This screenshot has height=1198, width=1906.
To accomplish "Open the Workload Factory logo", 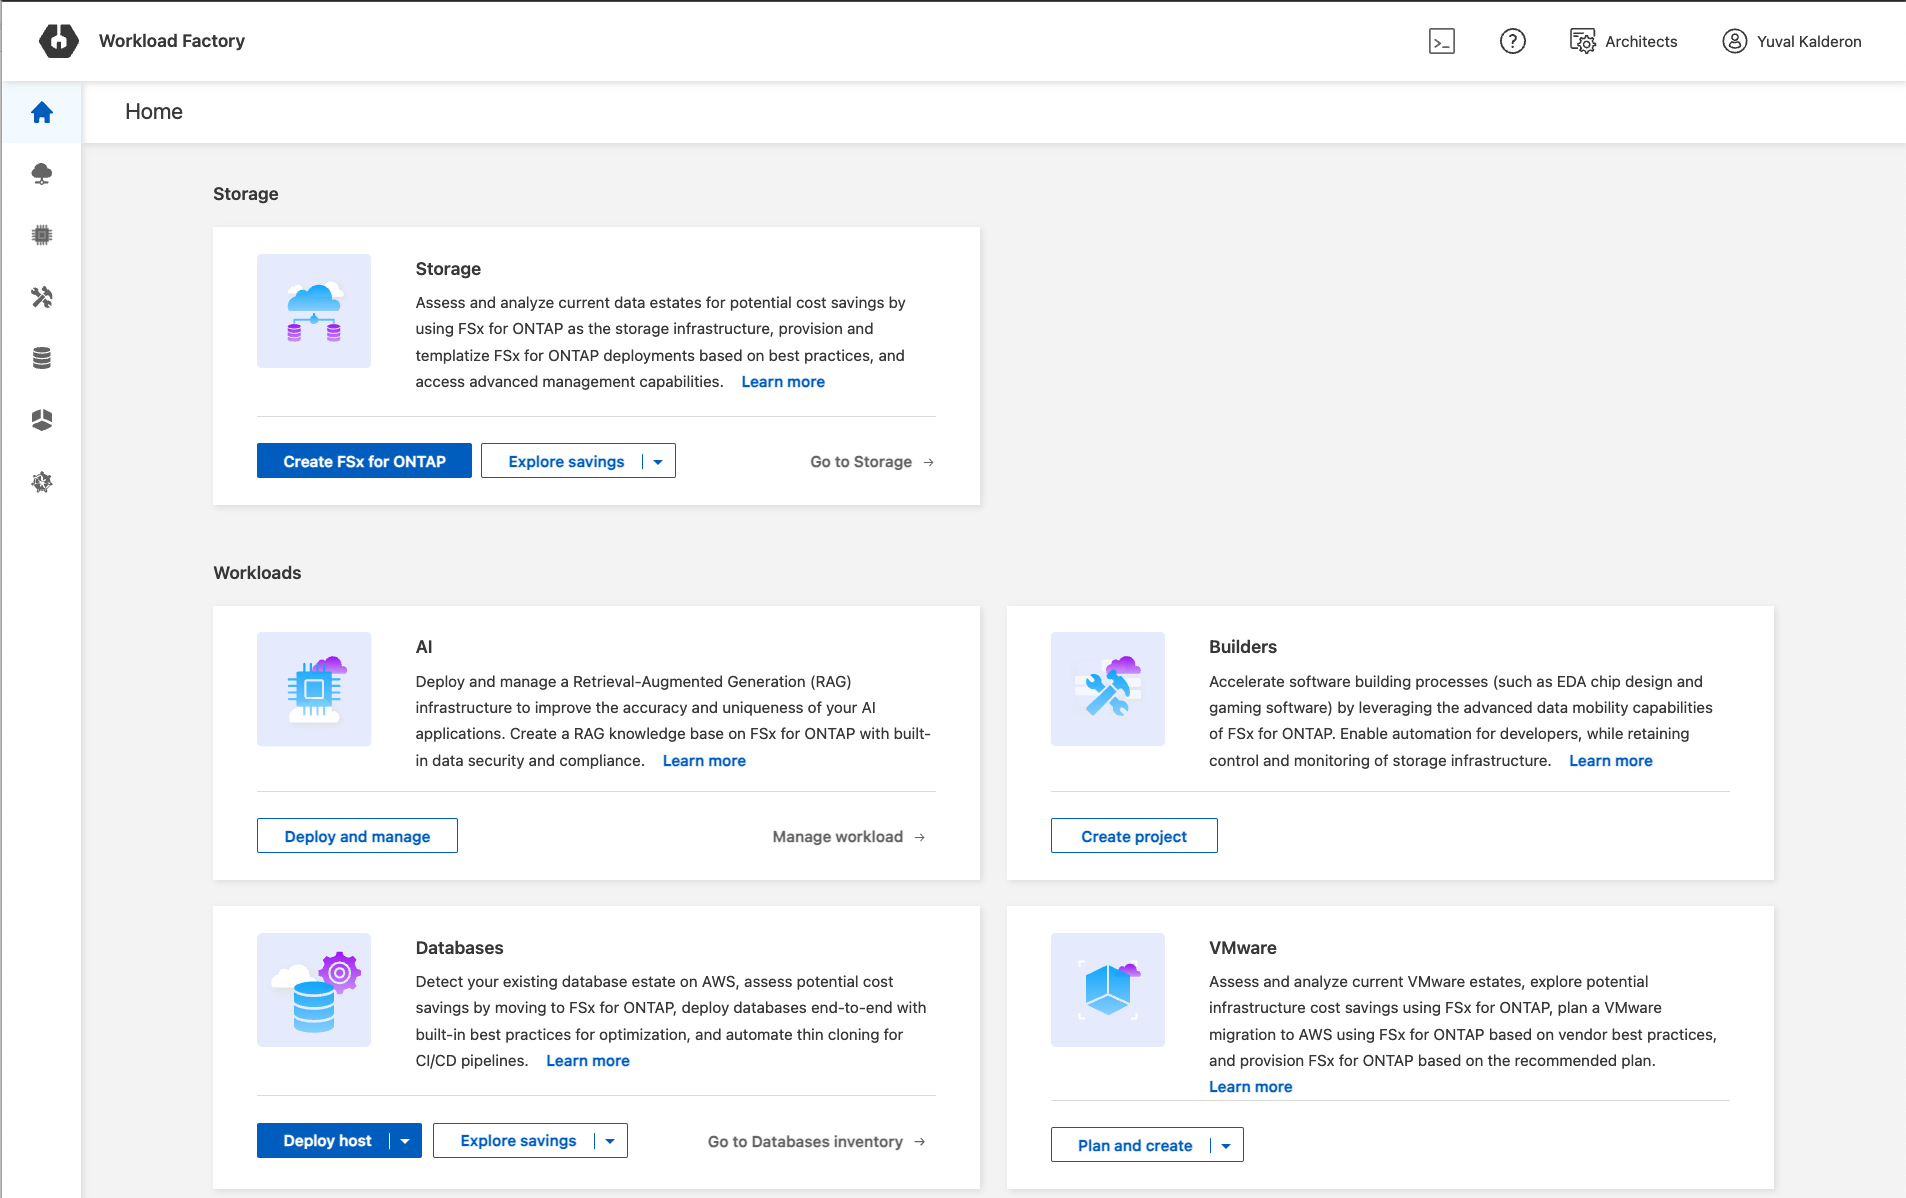I will tap(59, 41).
